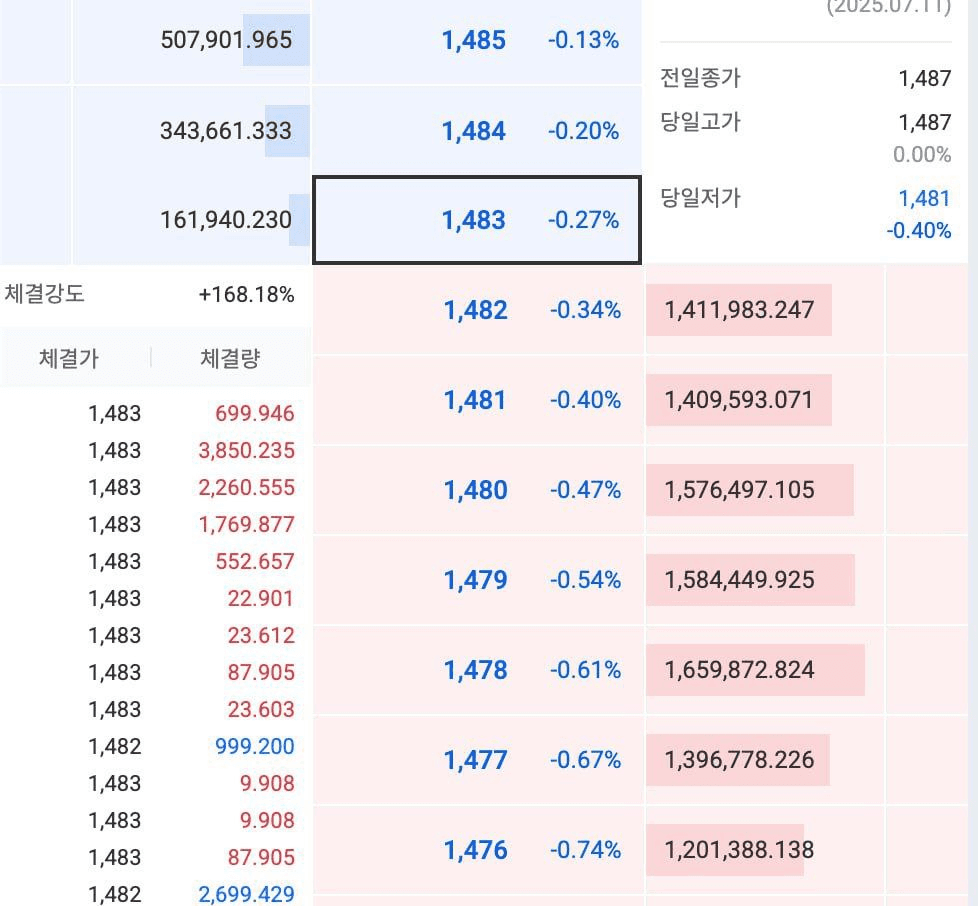The width and height of the screenshot is (978, 906).
Task: Choose the 1,476 bid price row
Action: tap(476, 850)
